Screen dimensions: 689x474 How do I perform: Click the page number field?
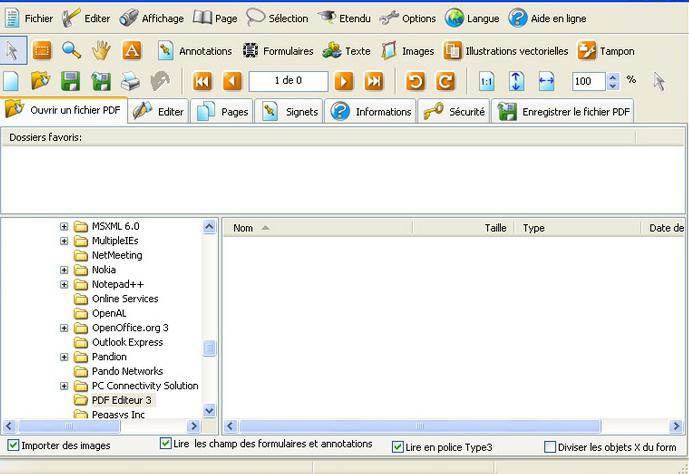(x=288, y=81)
